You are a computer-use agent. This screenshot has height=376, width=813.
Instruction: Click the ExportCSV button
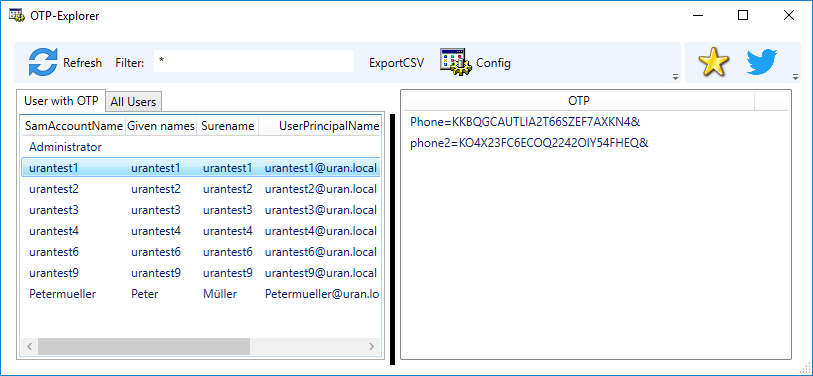(x=397, y=63)
